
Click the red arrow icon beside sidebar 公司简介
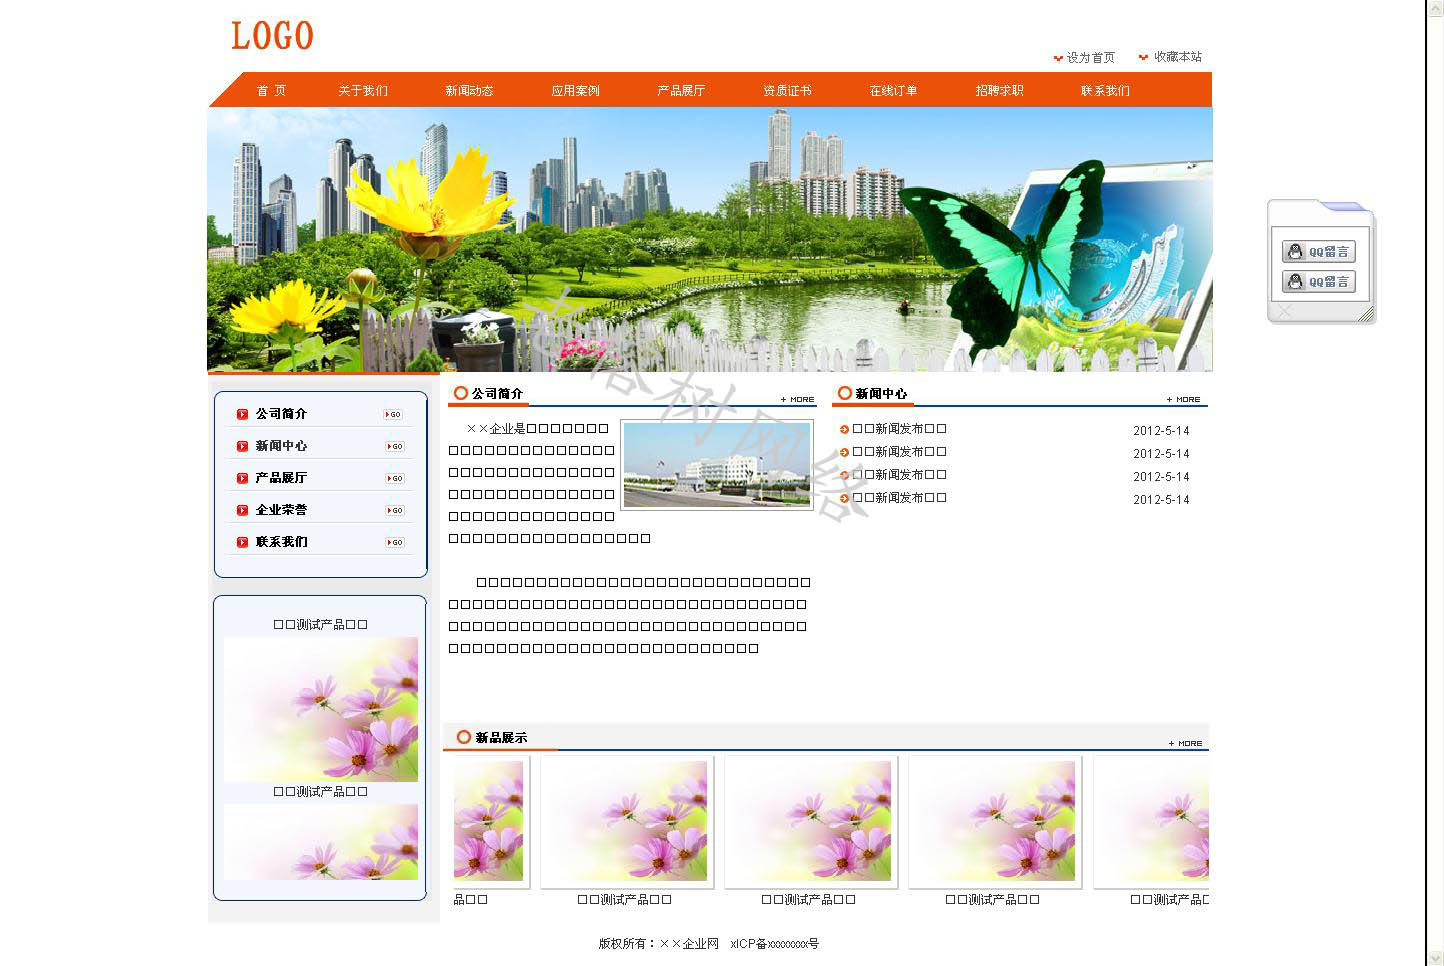242,414
